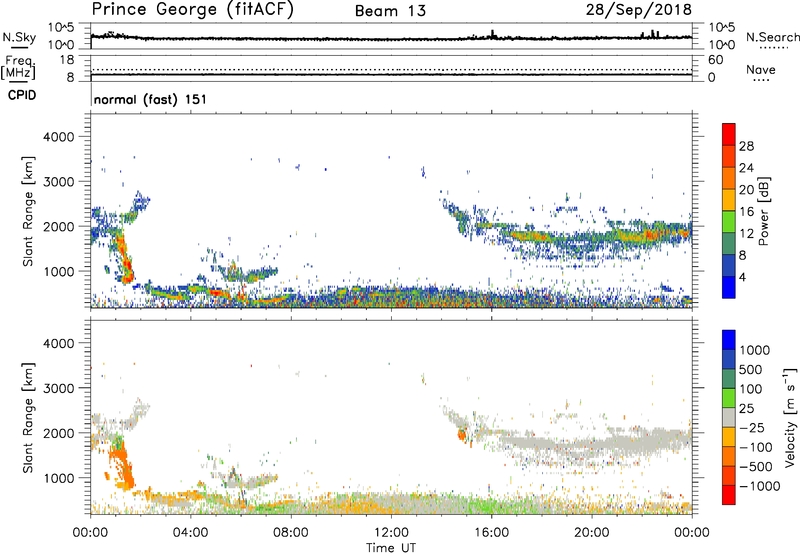Click the 'Time UT' axis title

pos(391,548)
